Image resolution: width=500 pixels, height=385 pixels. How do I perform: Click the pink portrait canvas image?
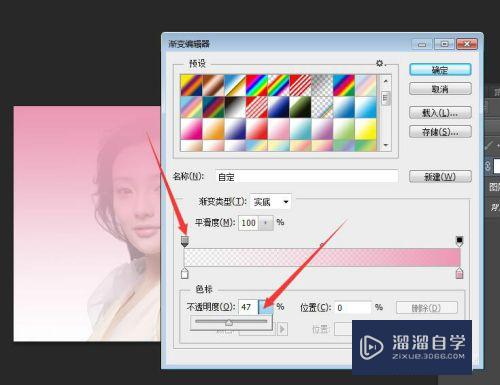coord(87,224)
